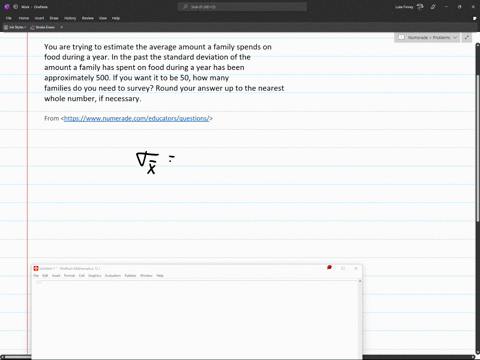This screenshot has height=360, width=480.
Task: Open the Cell menu in Mathematica
Action: pyautogui.click(x=82, y=276)
